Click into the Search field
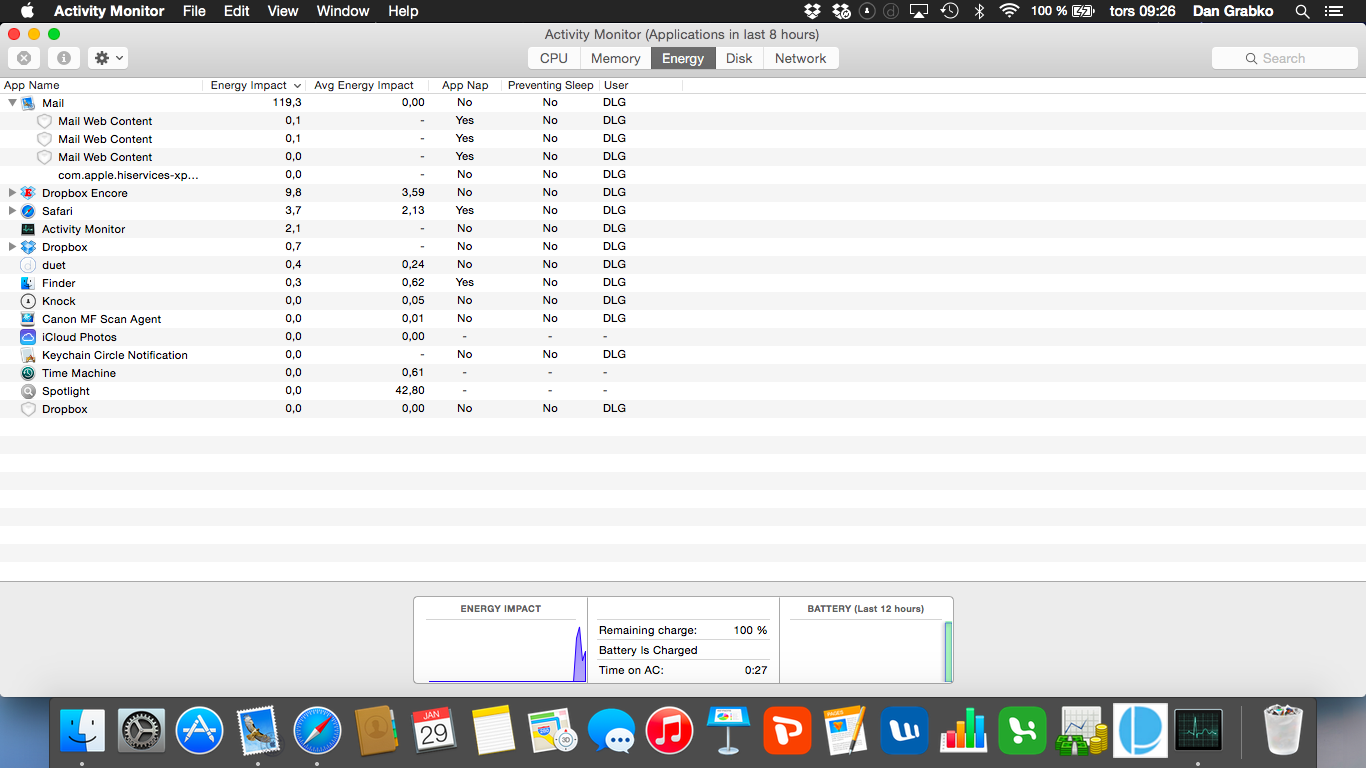The image size is (1366, 768). [1285, 58]
